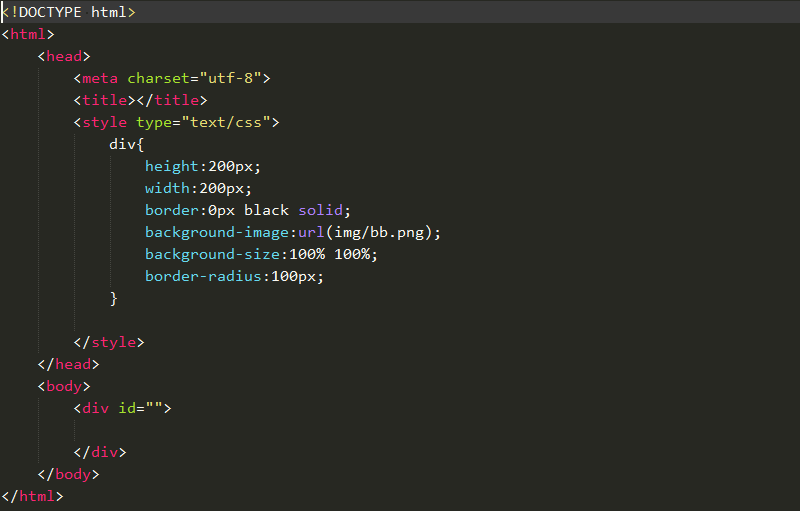Click the DOCTYPE html declaration line
The image size is (800, 511).
69,12
